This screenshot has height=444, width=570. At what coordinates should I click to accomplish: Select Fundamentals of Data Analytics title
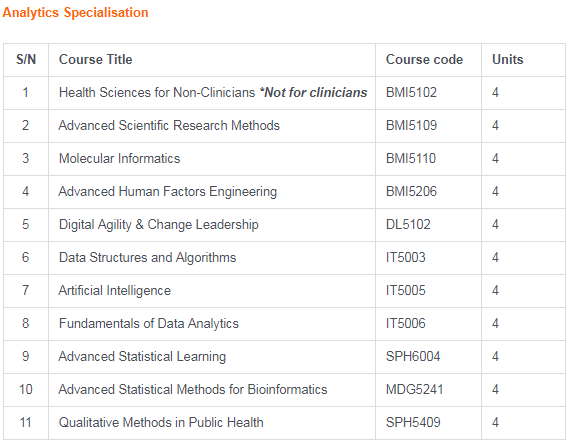(x=149, y=324)
